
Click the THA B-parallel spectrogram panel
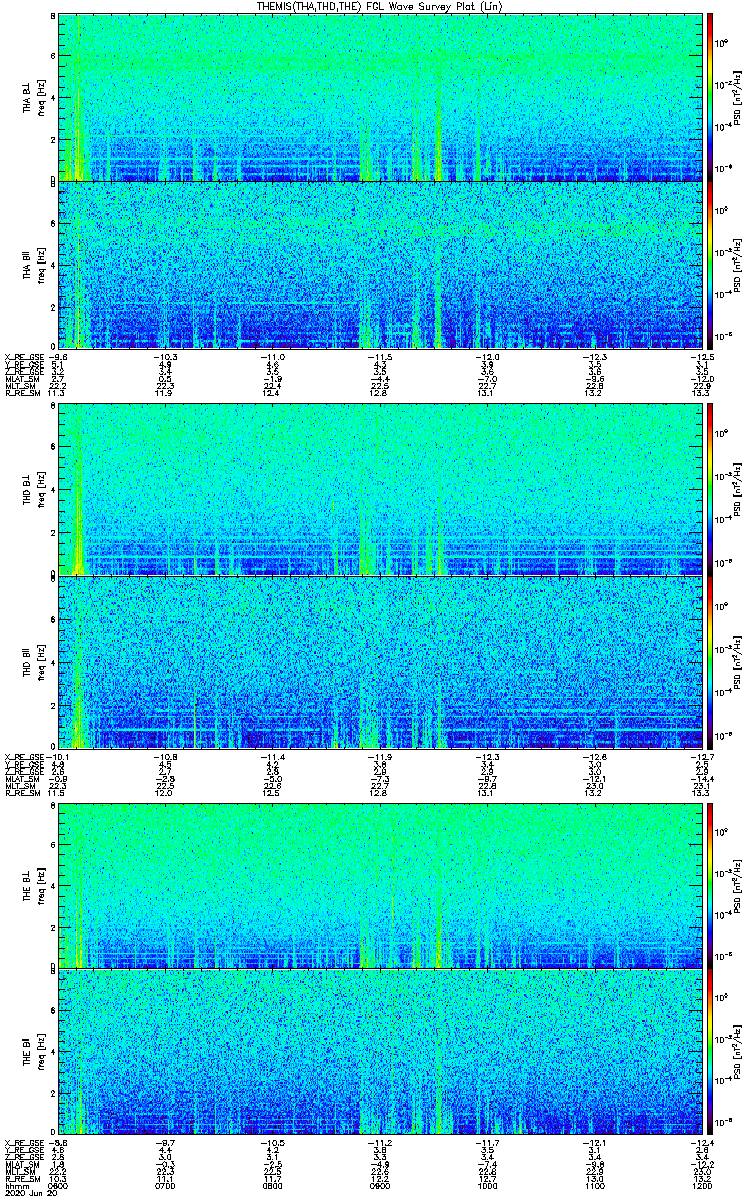click(381, 265)
